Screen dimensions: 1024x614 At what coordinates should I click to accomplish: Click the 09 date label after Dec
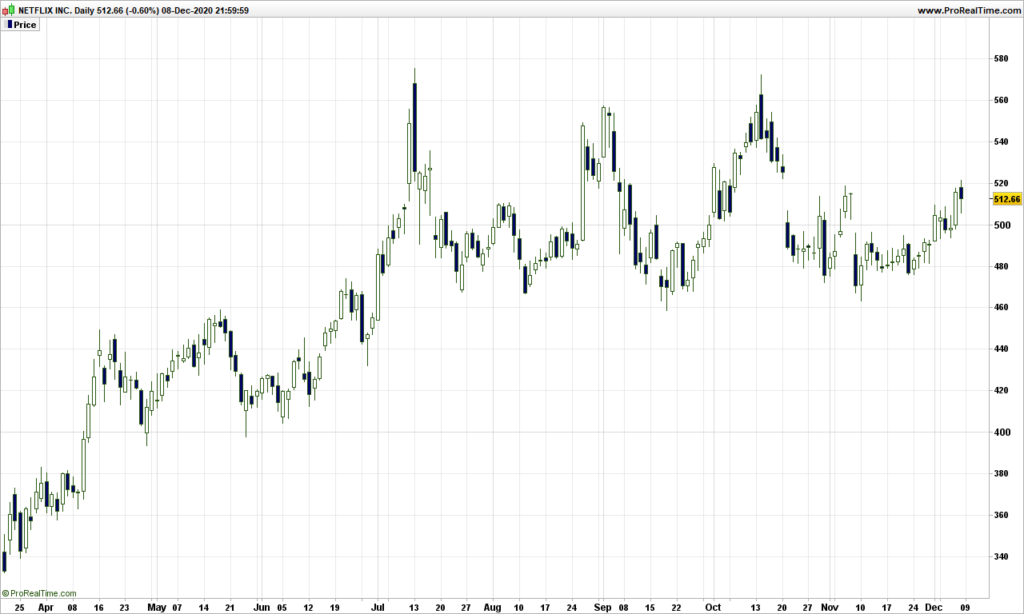(x=965, y=607)
